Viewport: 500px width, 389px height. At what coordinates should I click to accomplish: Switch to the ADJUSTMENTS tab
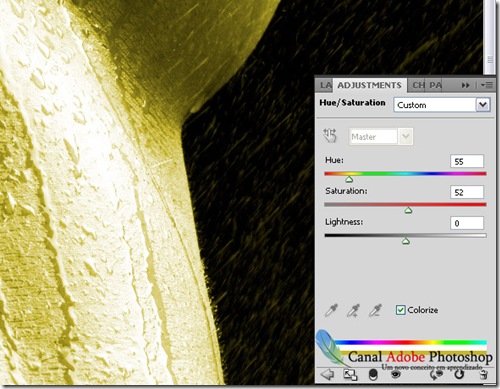pyautogui.click(x=369, y=85)
